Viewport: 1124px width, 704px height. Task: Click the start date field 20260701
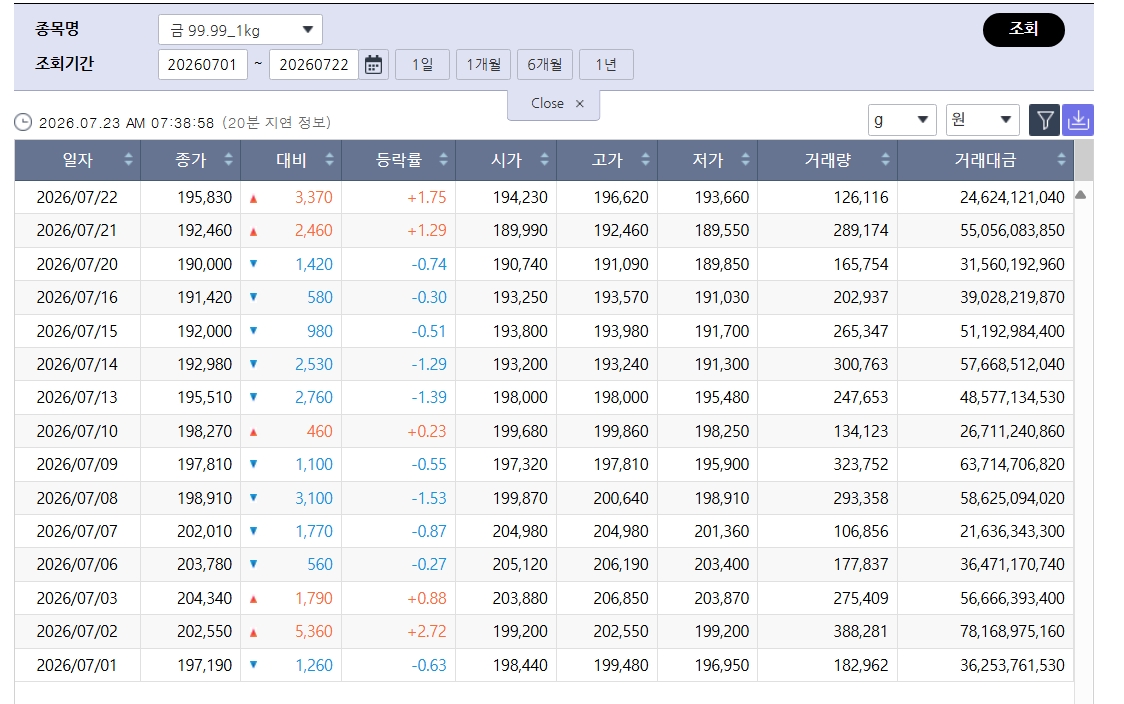[202, 65]
